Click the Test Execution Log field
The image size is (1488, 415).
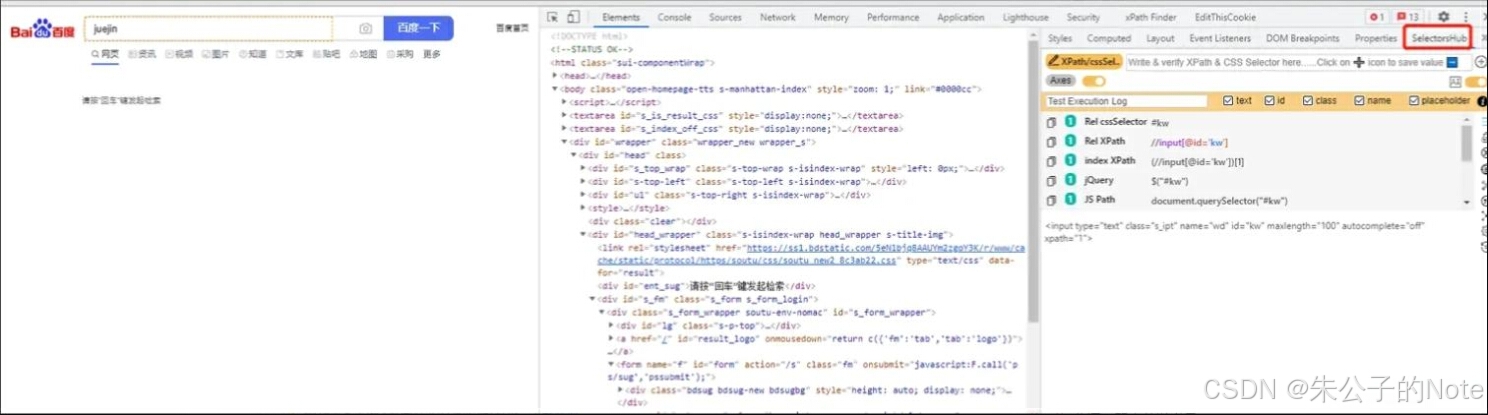coord(1126,101)
